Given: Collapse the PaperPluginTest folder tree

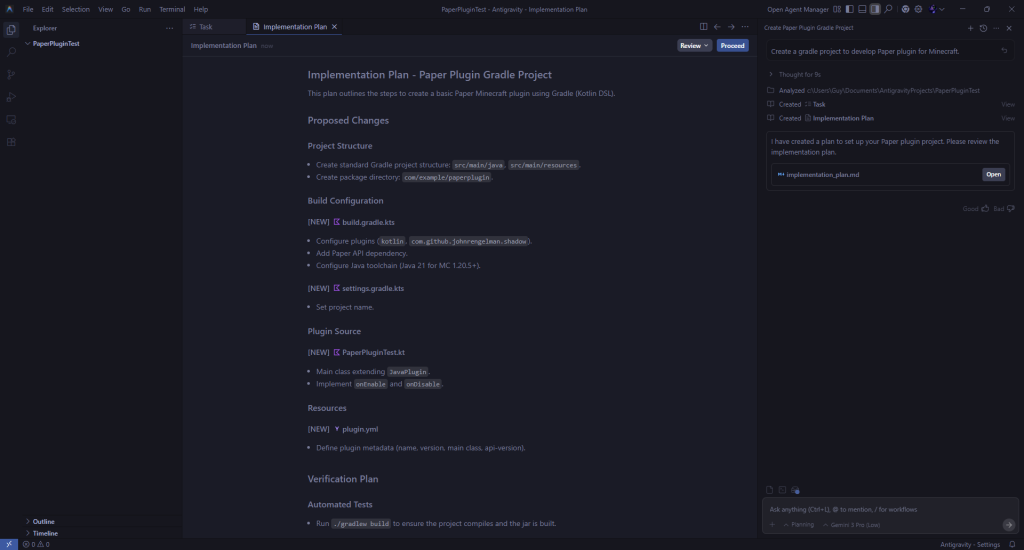Looking at the screenshot, I should click(28, 44).
